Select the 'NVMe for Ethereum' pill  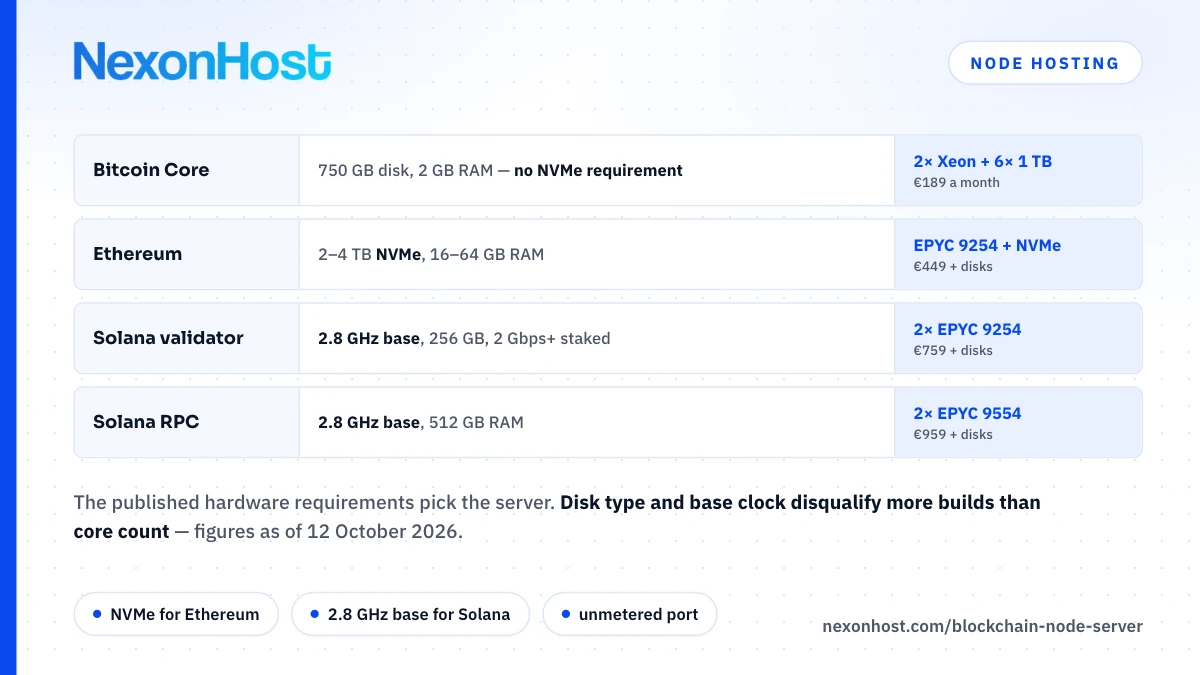point(175,614)
